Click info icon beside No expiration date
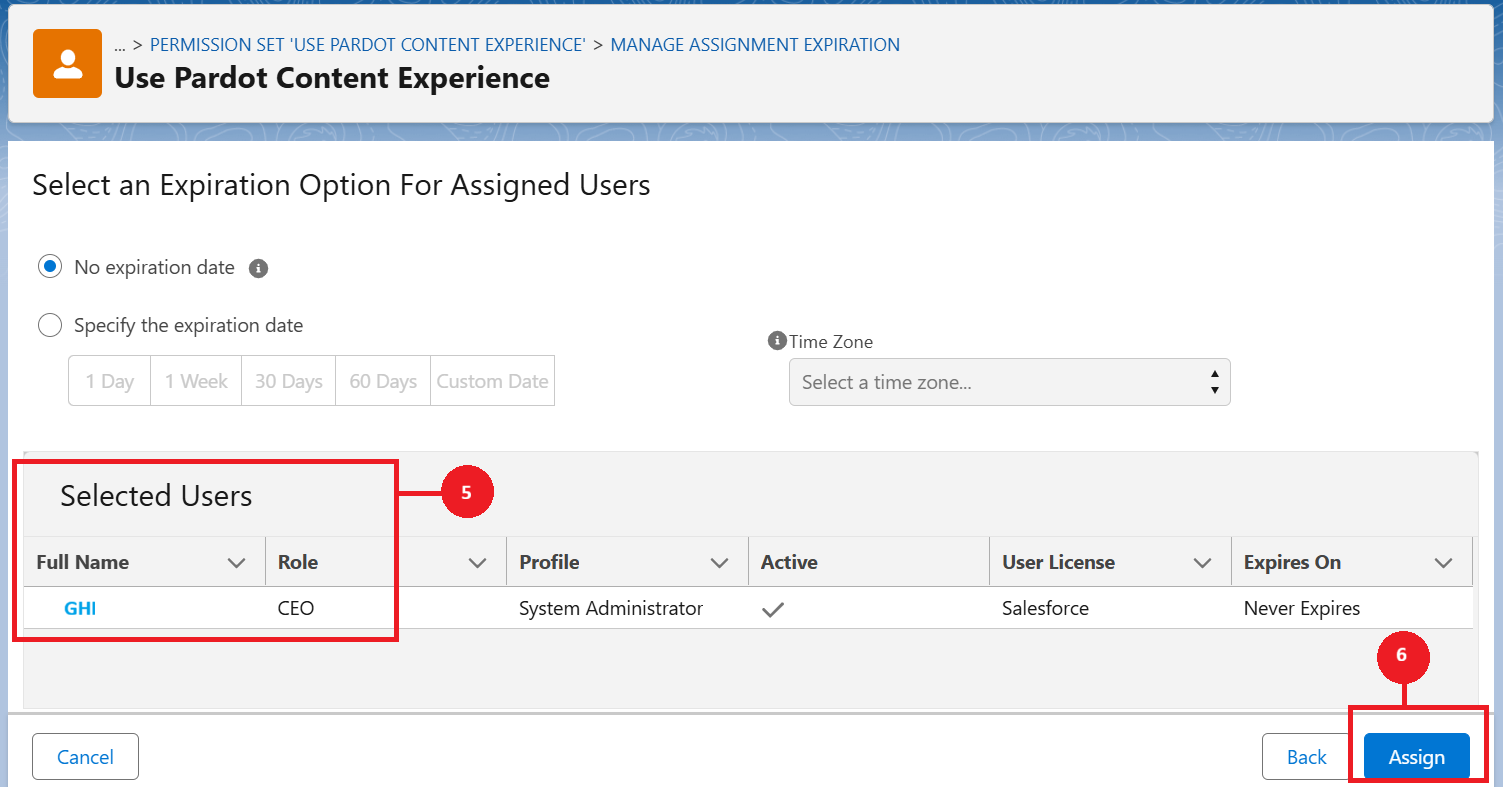Image resolution: width=1503 pixels, height=787 pixels. (x=258, y=268)
